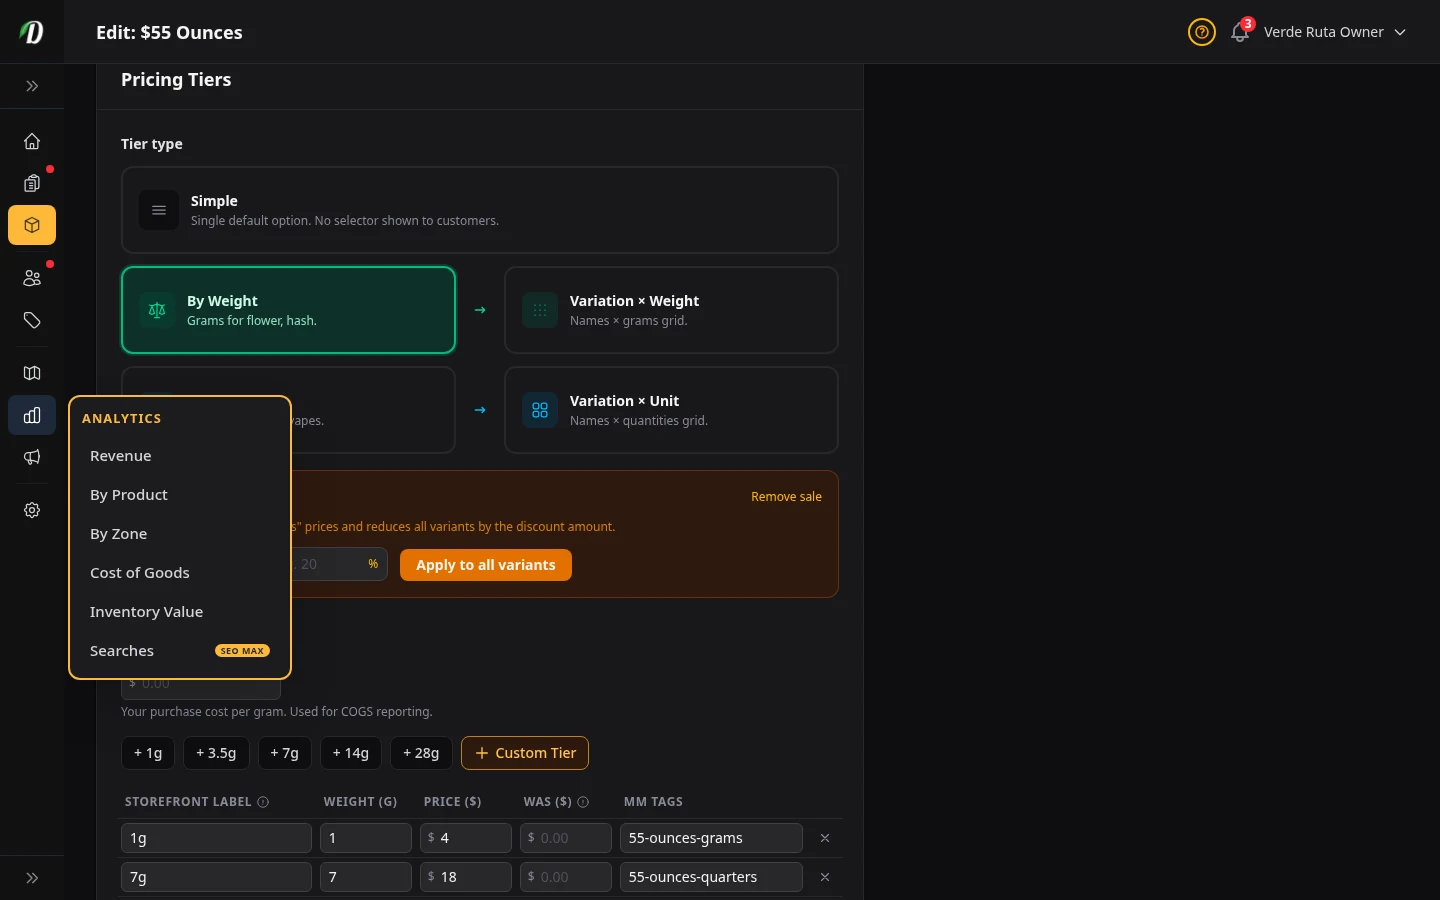Remove the 7g tier row with its X

pyautogui.click(x=825, y=877)
